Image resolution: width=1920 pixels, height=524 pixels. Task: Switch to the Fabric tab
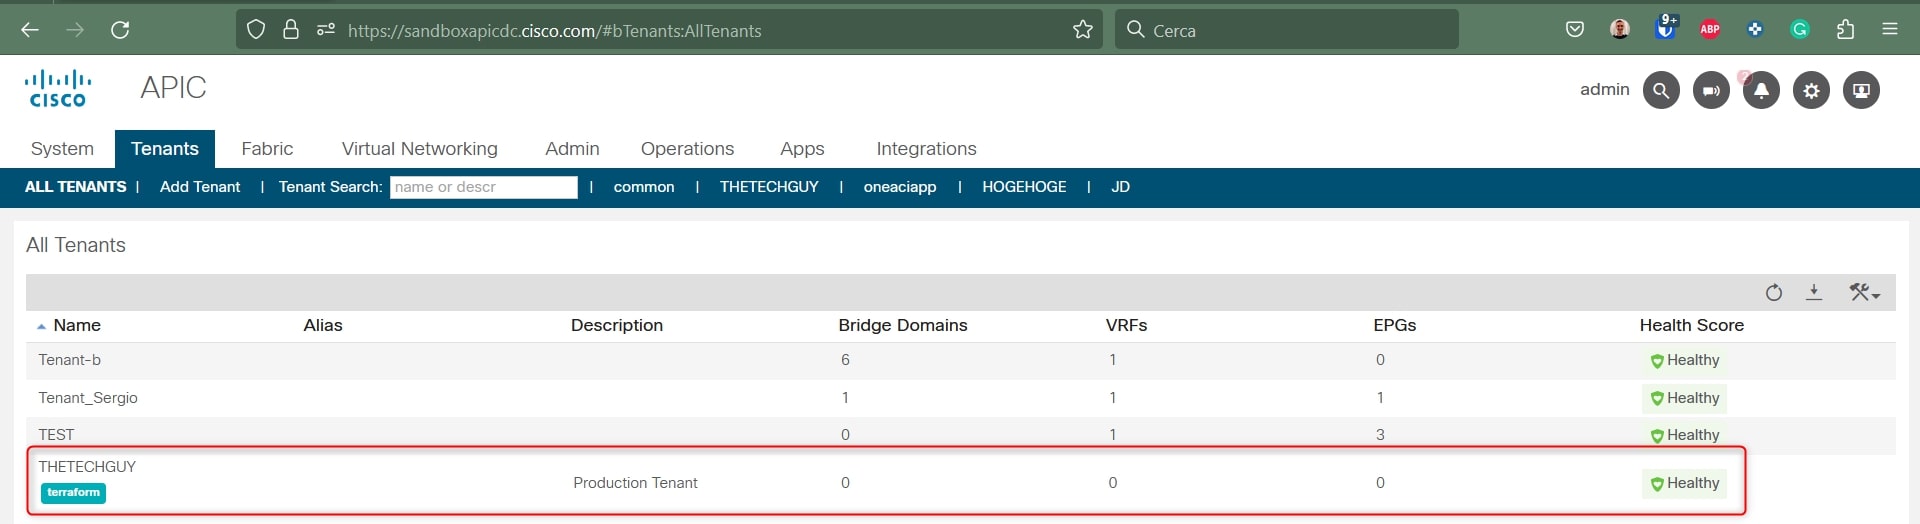tap(267, 149)
